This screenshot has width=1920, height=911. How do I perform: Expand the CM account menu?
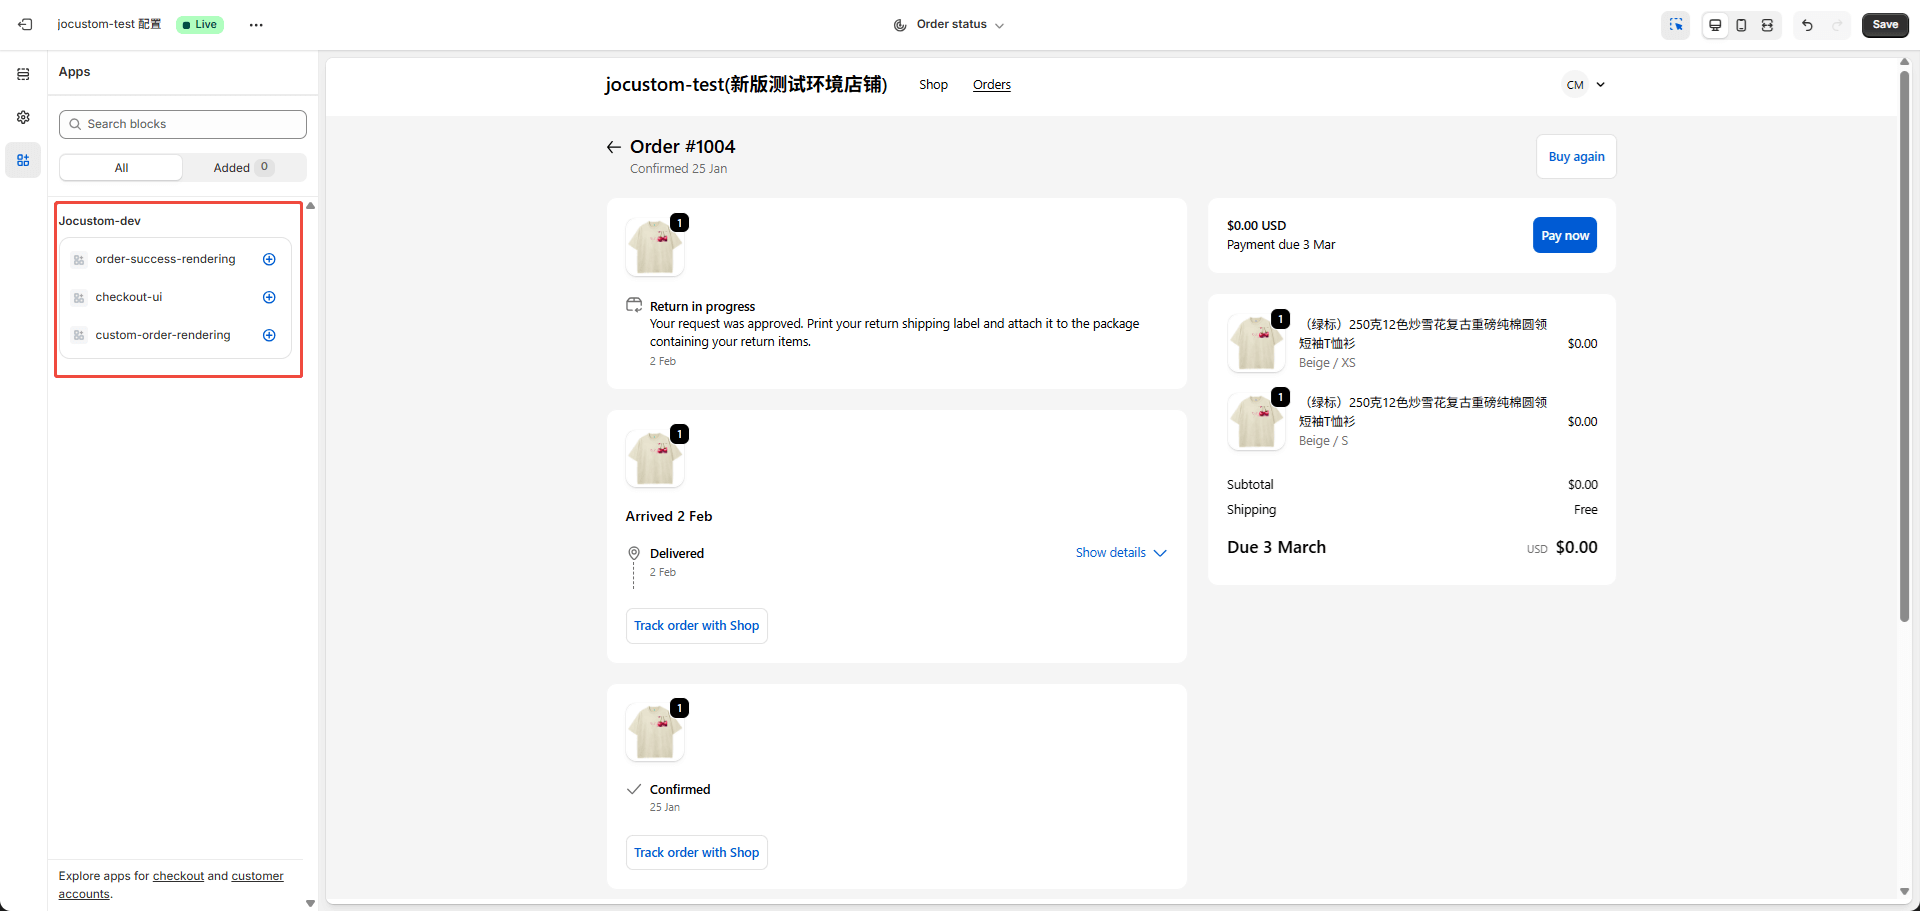(1585, 85)
